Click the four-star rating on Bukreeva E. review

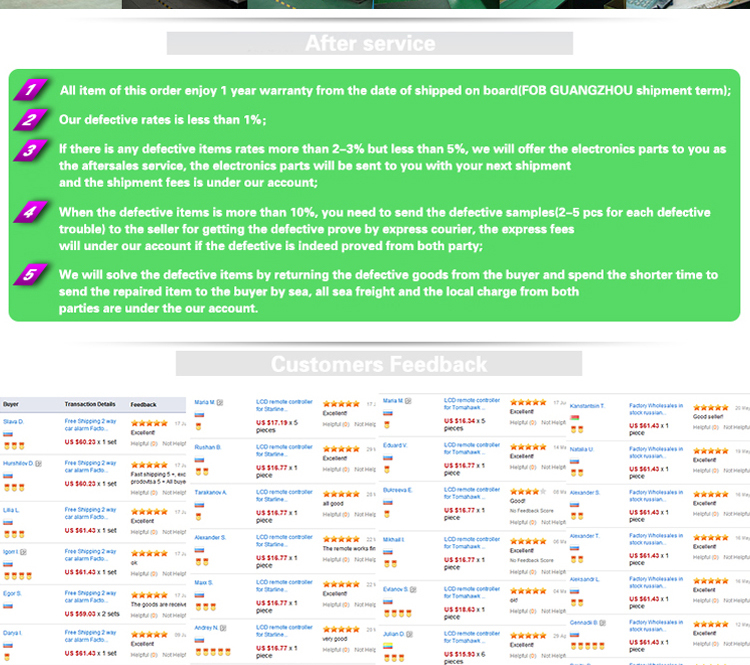pyautogui.click(x=524, y=492)
